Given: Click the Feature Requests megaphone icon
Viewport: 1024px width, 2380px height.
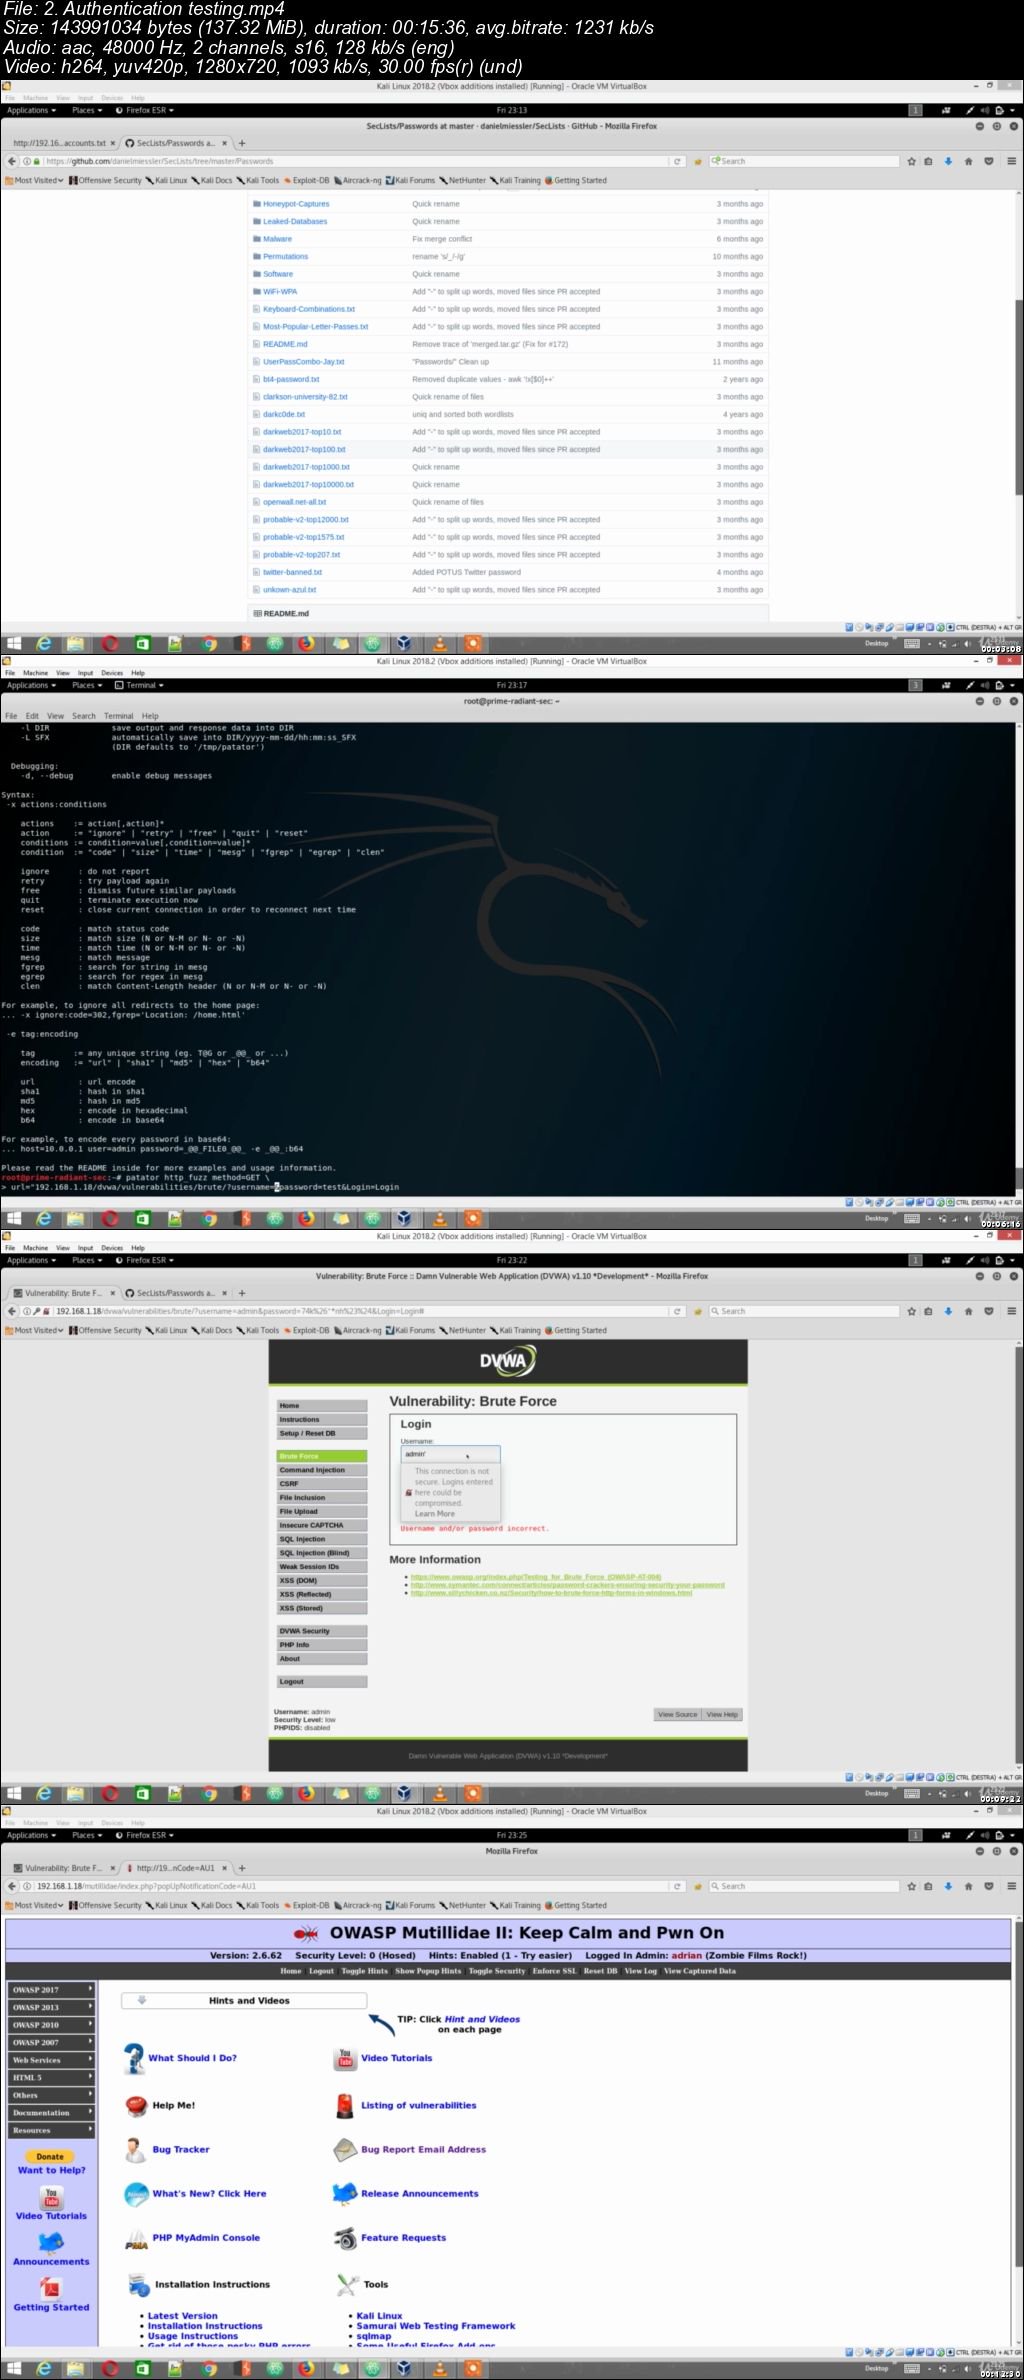Looking at the screenshot, I should click(346, 2238).
